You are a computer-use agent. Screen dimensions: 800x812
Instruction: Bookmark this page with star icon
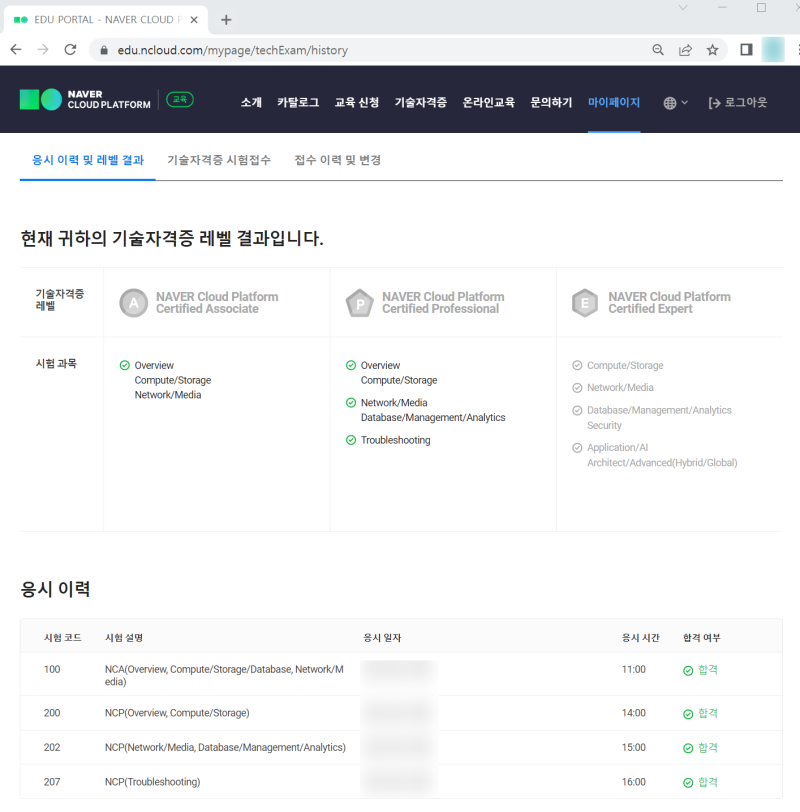[712, 50]
